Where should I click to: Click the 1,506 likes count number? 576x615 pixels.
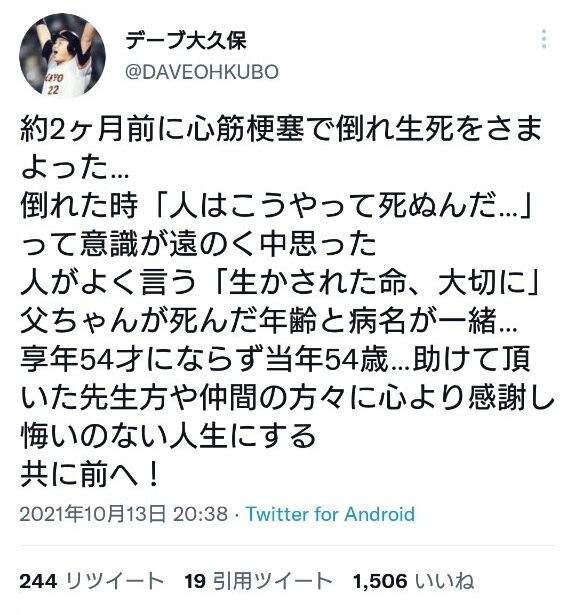pyautogui.click(x=380, y=581)
